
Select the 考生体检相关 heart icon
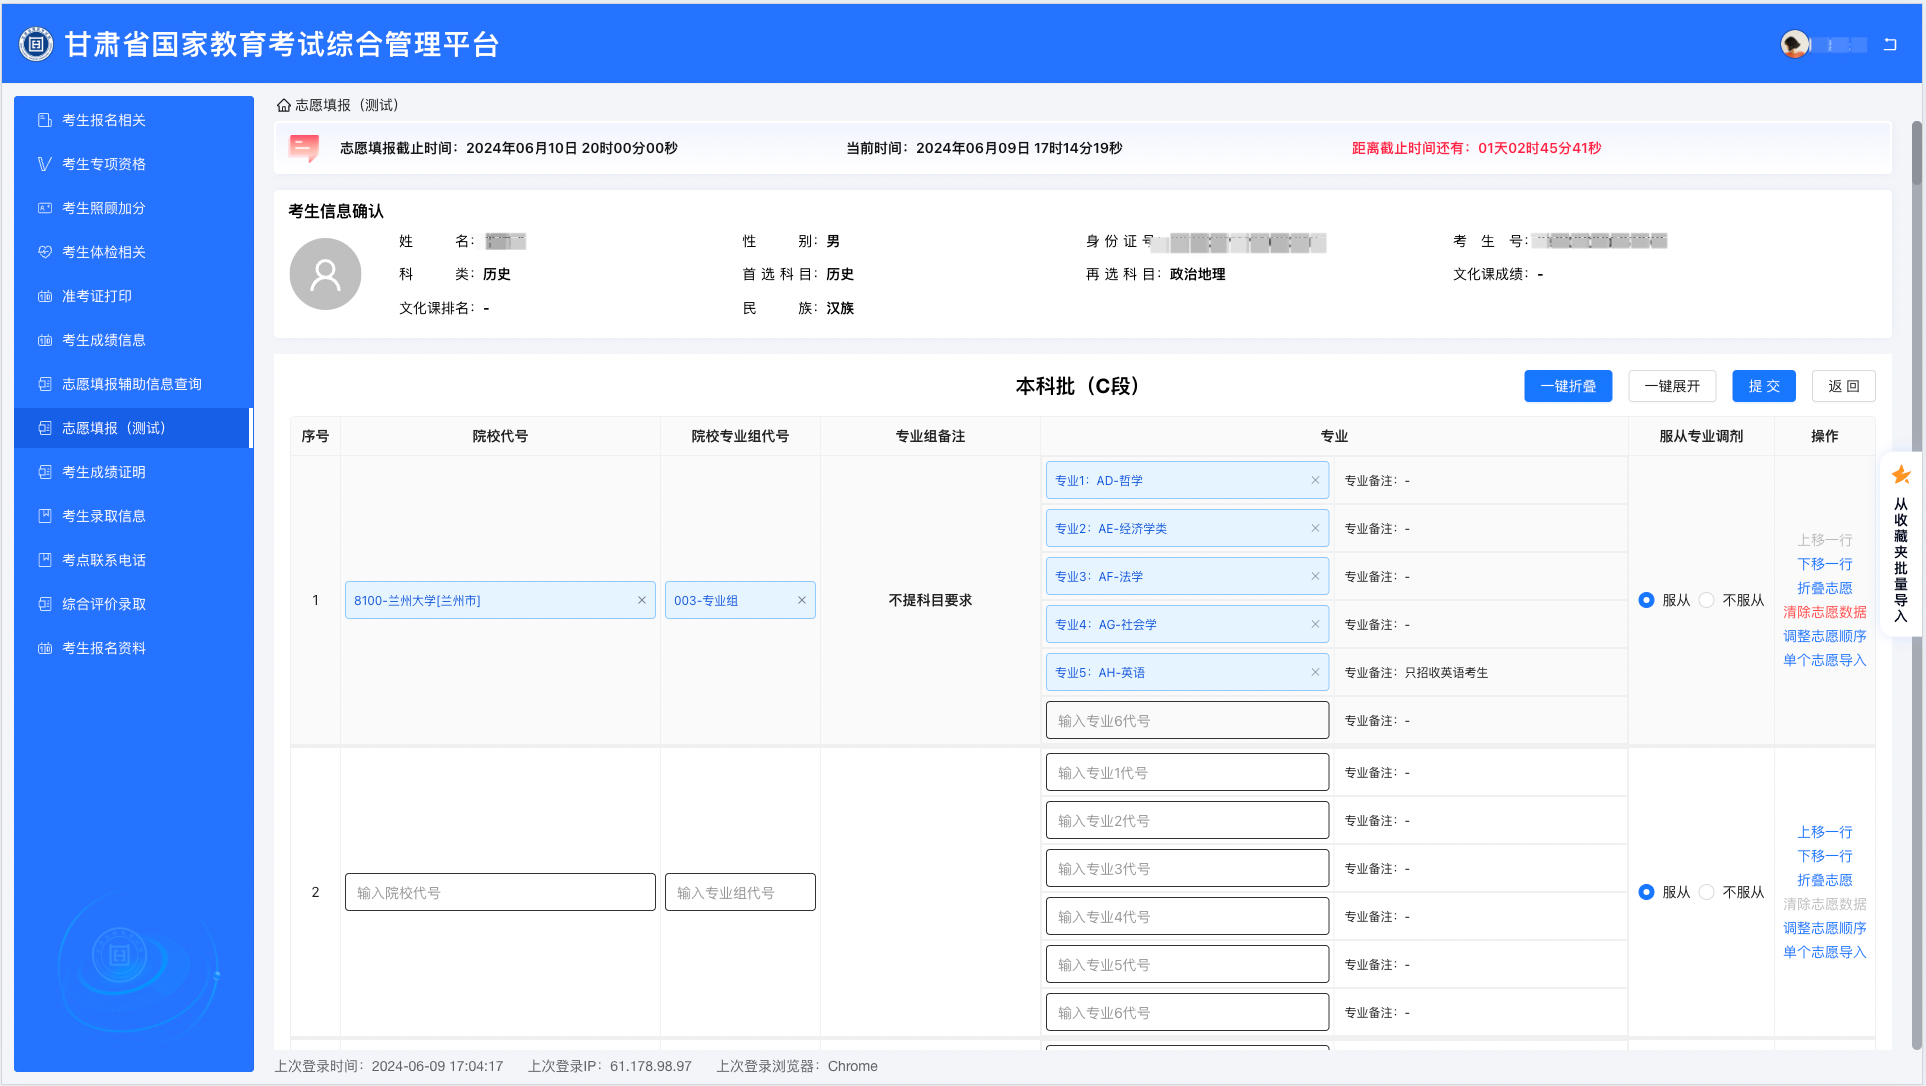click(44, 252)
